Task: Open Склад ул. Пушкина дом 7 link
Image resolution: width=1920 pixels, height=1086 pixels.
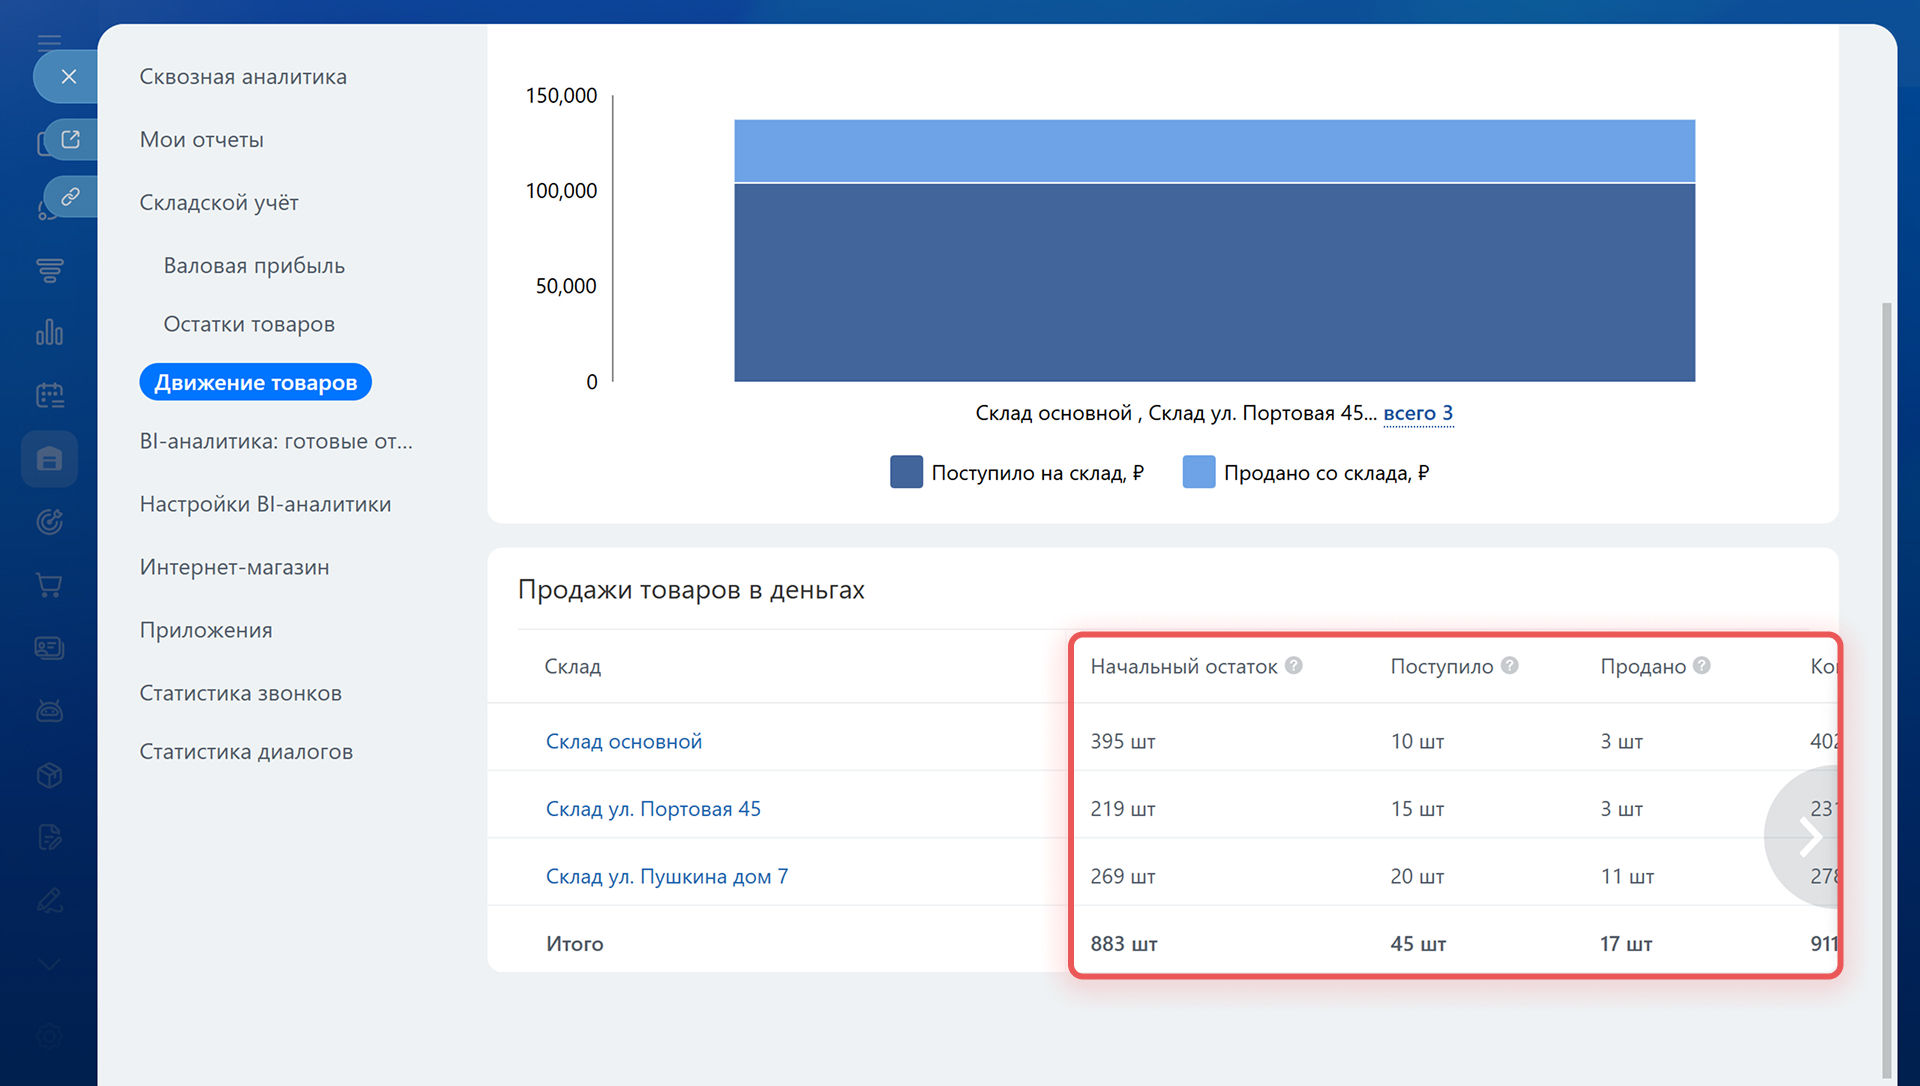Action: tap(666, 876)
